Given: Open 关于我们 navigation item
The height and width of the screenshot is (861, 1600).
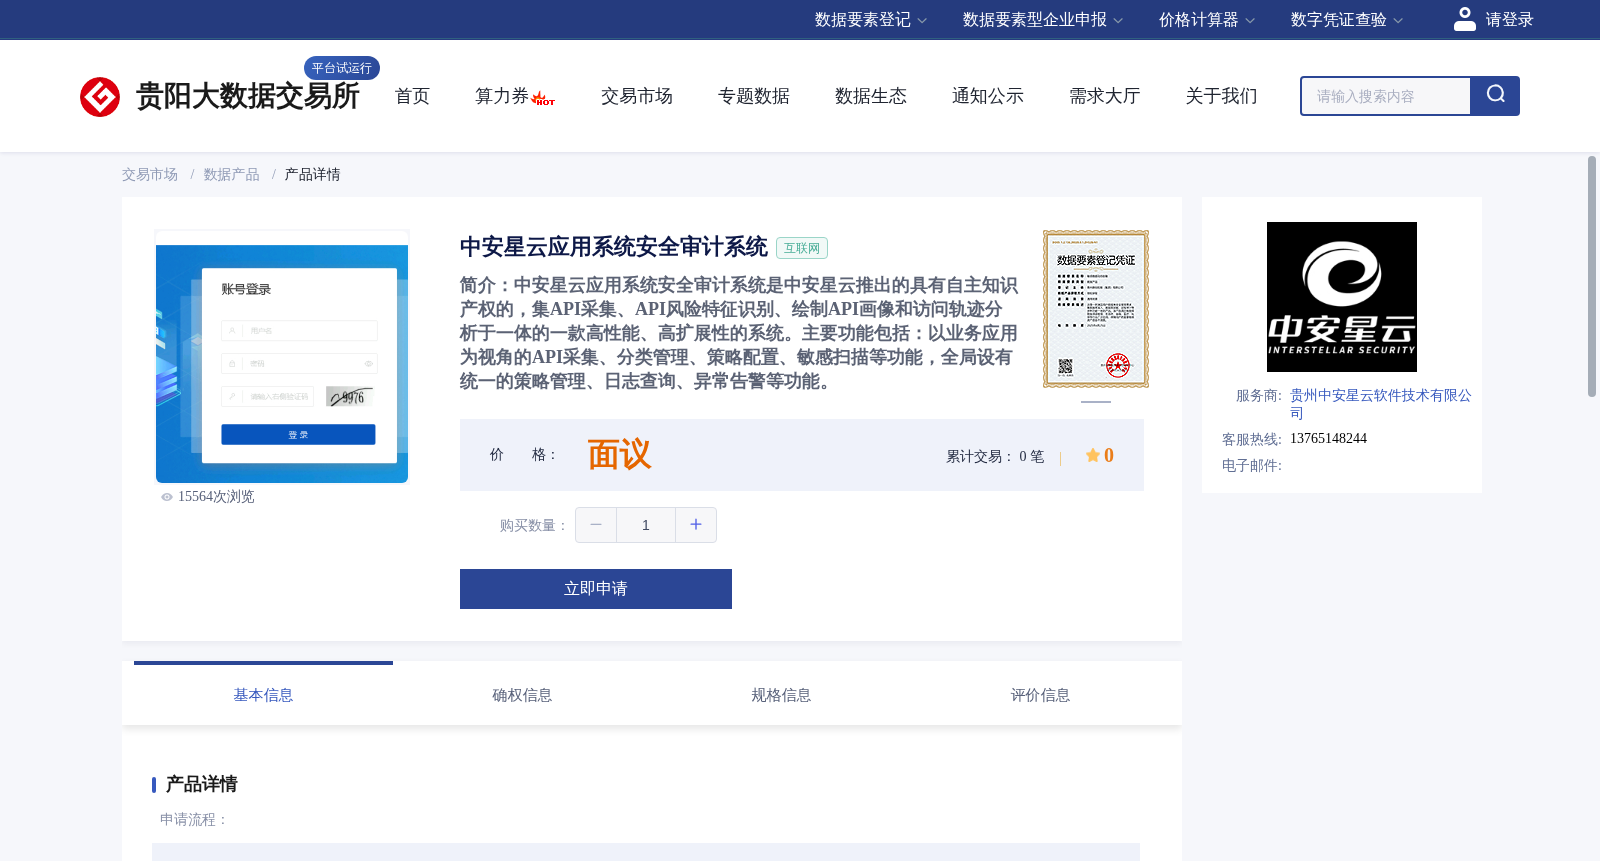Looking at the screenshot, I should click(x=1222, y=96).
